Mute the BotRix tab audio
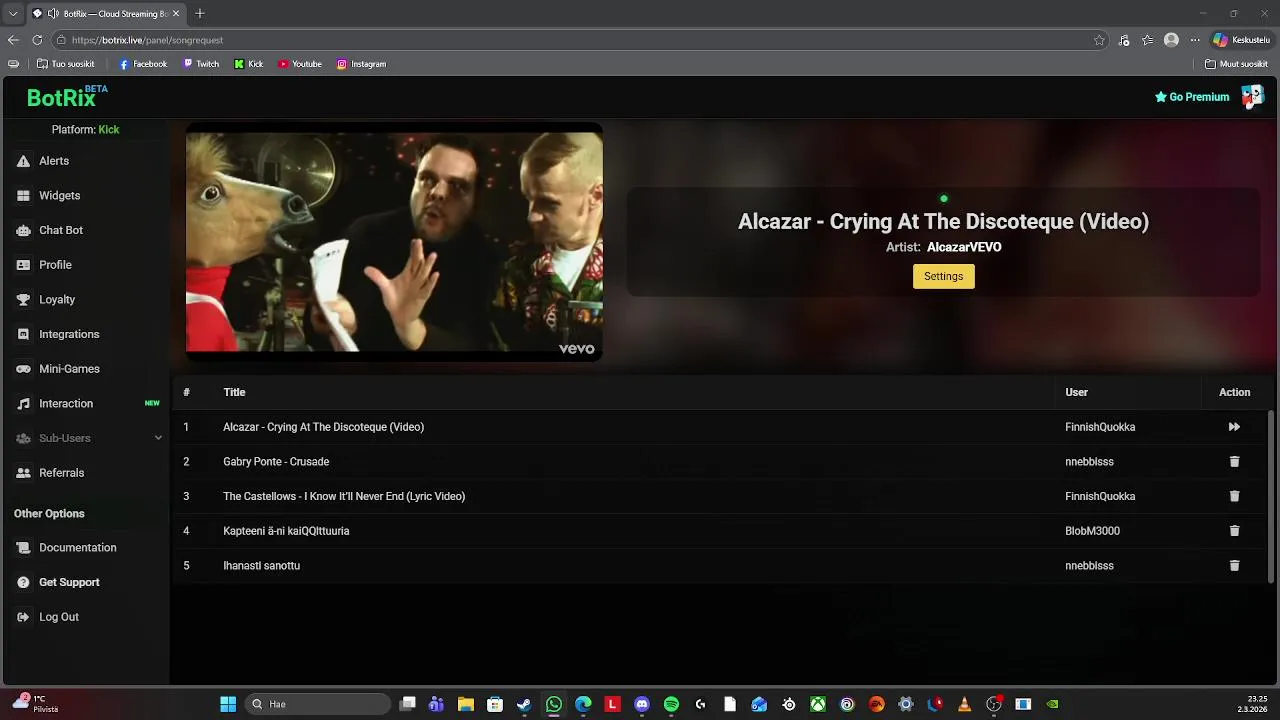 pos(53,14)
